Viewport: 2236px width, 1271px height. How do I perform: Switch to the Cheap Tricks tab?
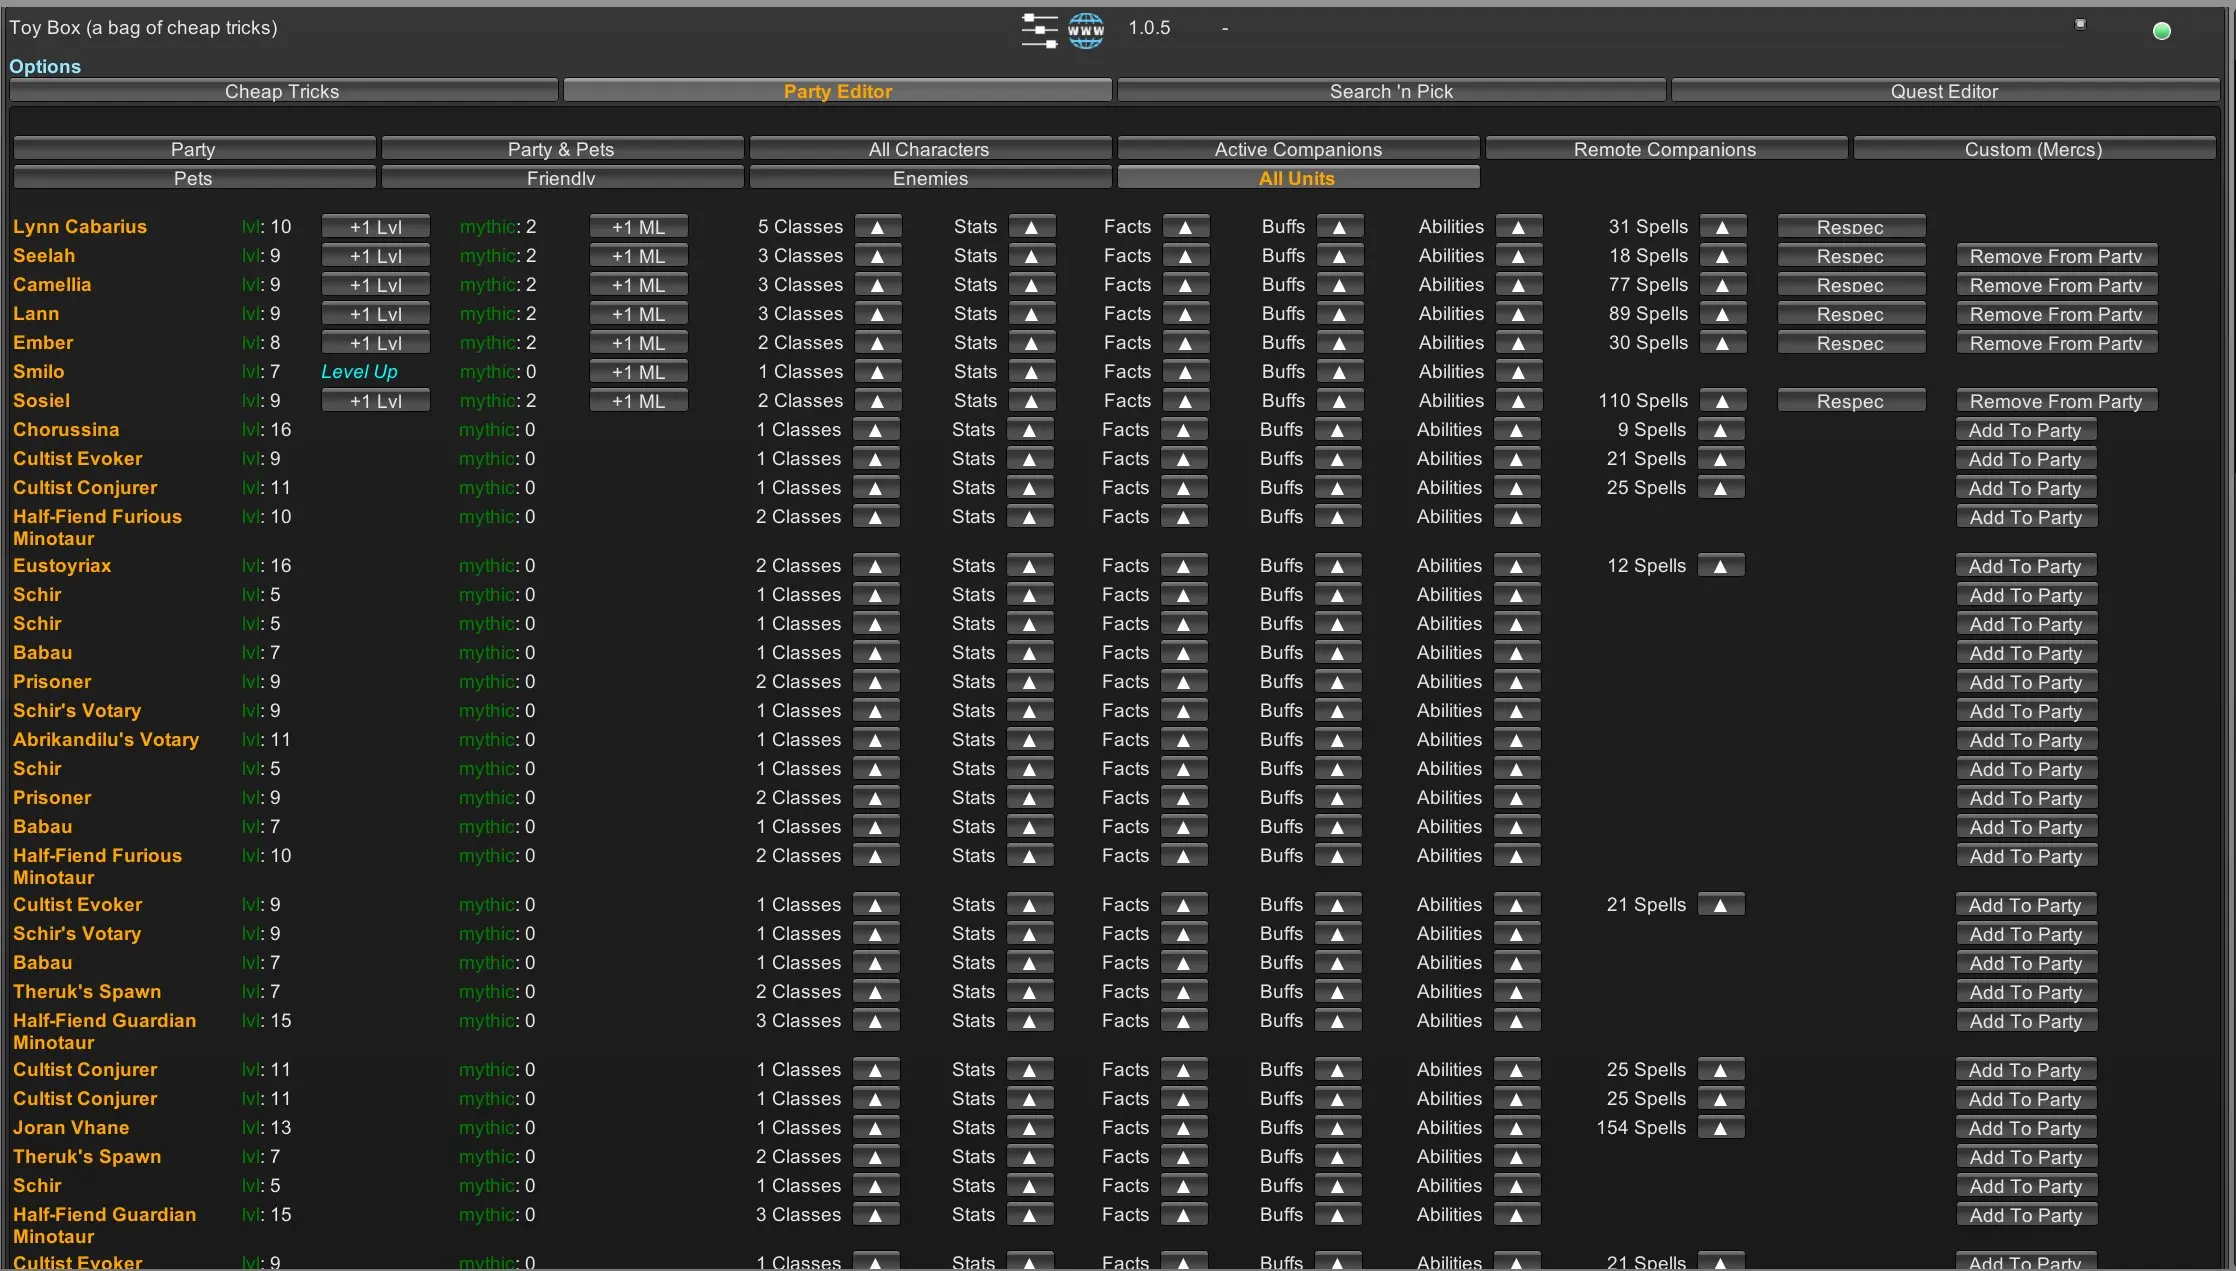[x=282, y=91]
